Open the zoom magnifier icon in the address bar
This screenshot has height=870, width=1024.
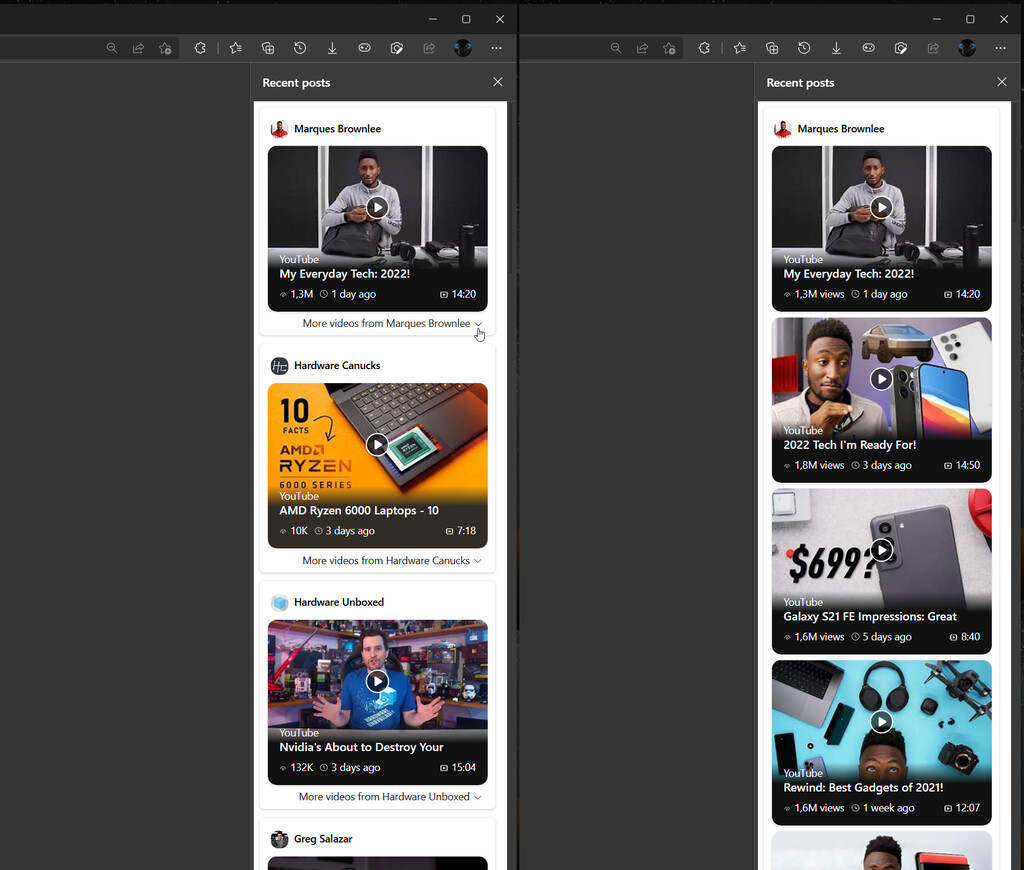(112, 47)
